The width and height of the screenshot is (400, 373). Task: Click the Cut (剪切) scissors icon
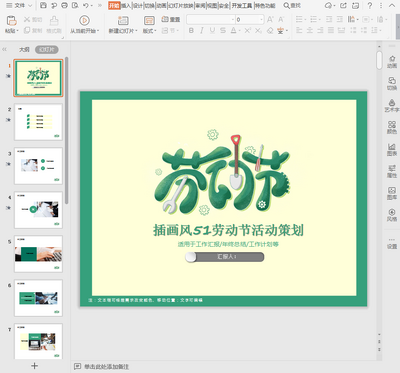pyautogui.click(x=27, y=20)
